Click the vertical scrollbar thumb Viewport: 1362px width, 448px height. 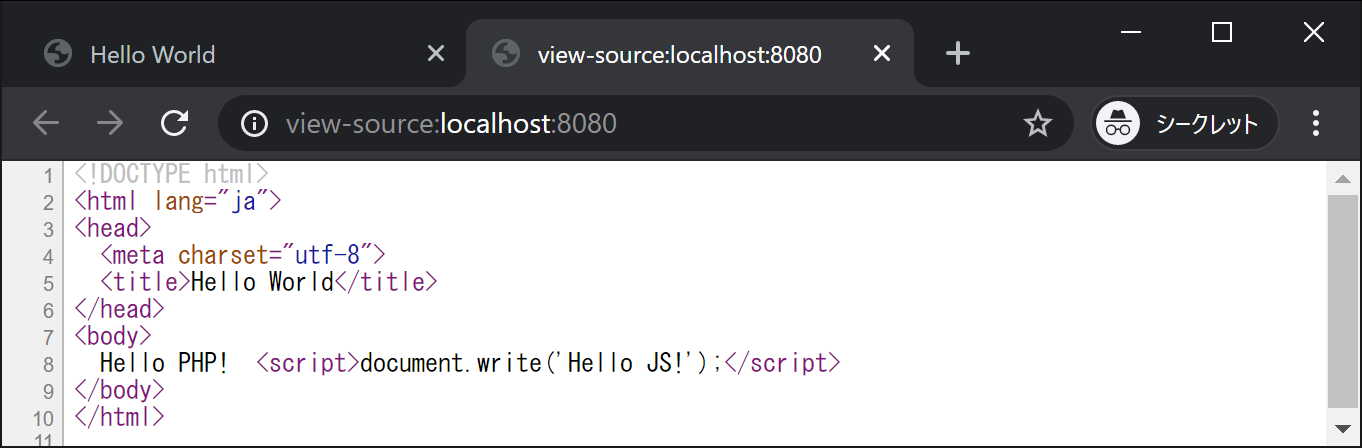[1342, 300]
